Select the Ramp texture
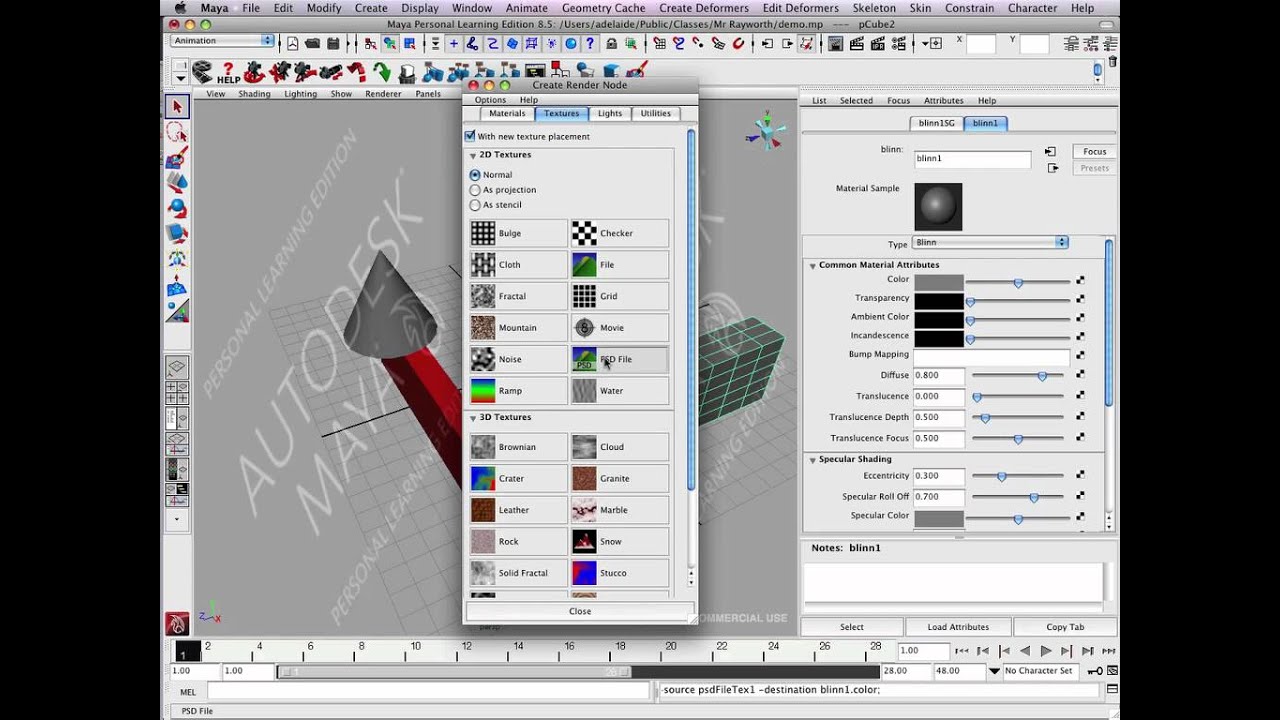 coord(518,391)
